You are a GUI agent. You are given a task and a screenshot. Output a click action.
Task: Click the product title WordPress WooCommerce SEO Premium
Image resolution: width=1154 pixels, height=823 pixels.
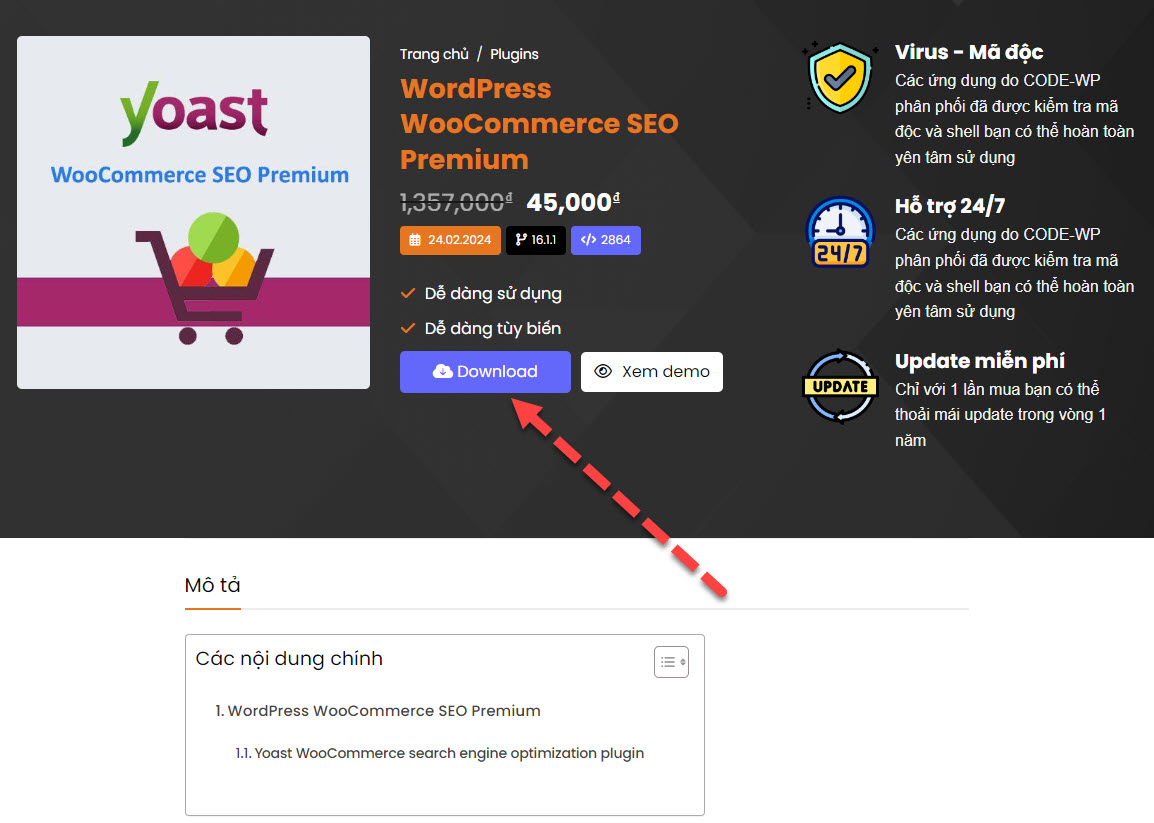[x=539, y=124]
